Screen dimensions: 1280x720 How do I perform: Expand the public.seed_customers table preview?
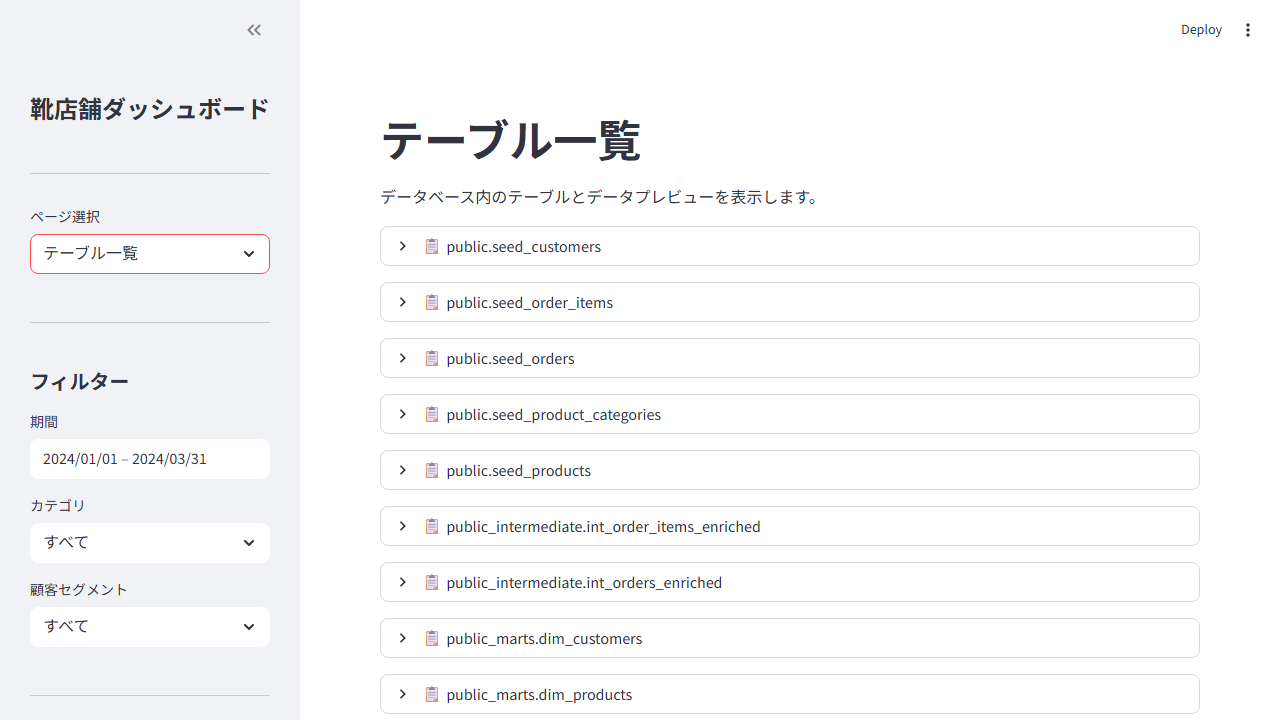403,246
